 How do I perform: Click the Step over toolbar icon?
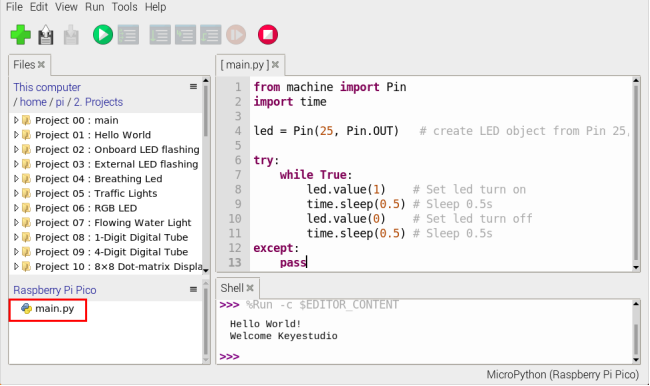point(160,34)
